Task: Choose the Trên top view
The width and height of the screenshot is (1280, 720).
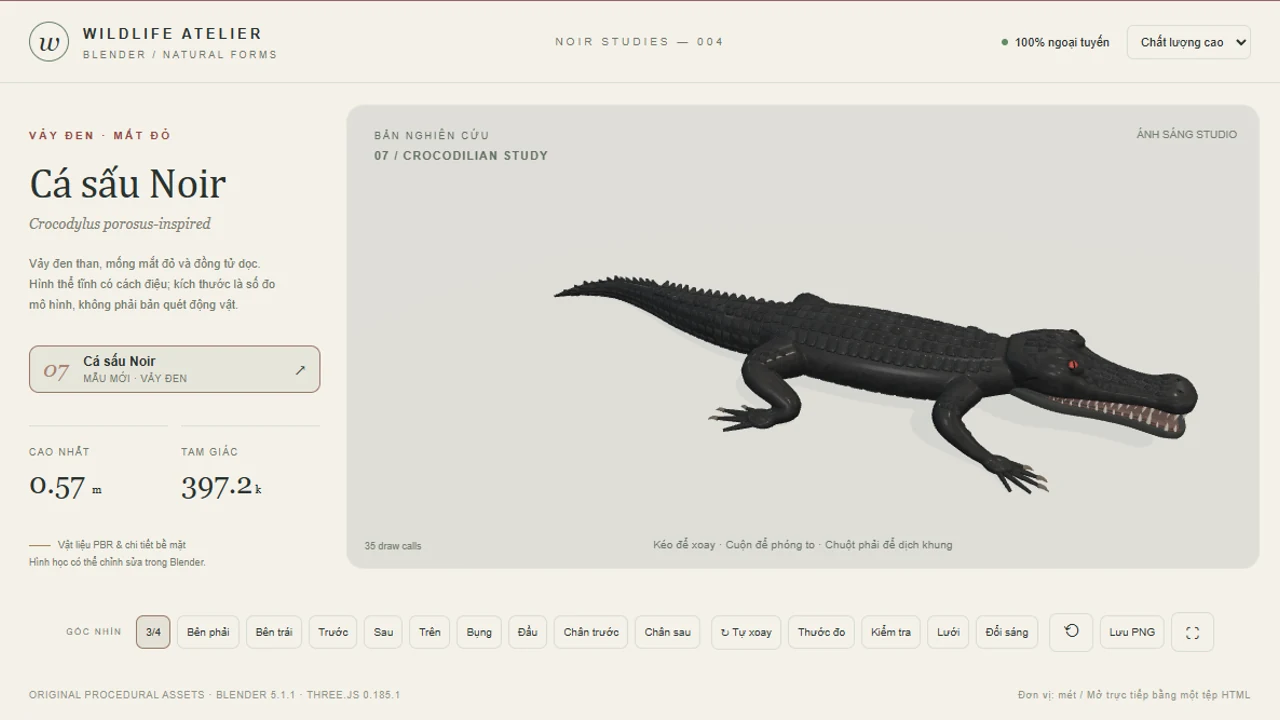Action: coord(430,632)
